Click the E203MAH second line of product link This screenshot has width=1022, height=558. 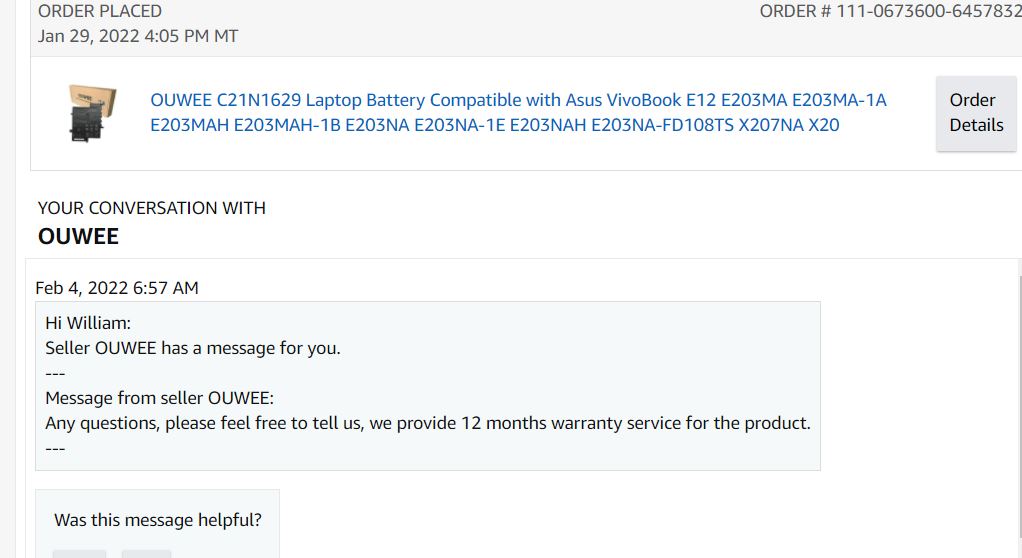coord(495,125)
